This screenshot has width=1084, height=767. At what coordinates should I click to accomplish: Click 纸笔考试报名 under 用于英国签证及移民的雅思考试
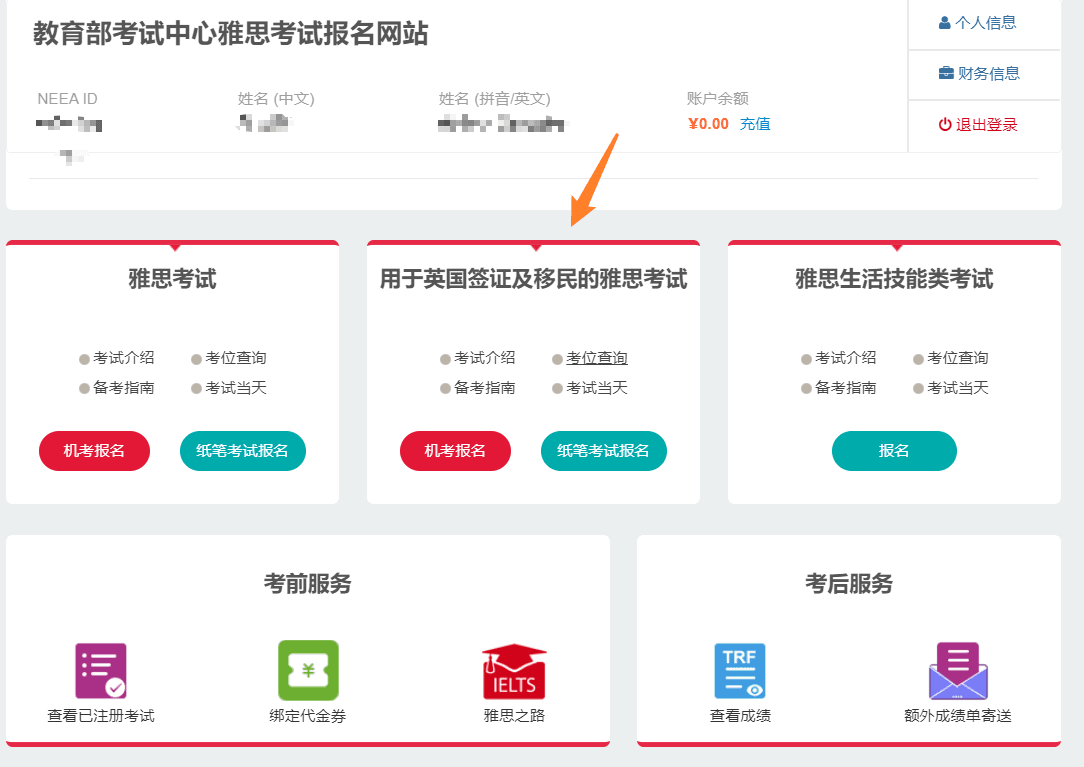pyautogui.click(x=604, y=451)
